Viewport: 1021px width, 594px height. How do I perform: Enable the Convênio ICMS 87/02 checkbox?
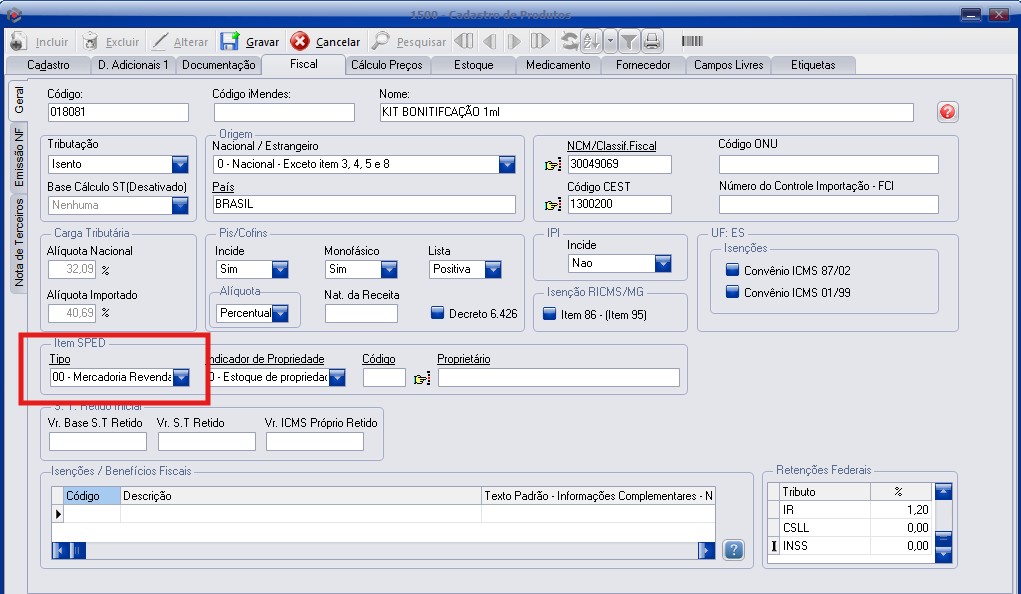(x=732, y=271)
